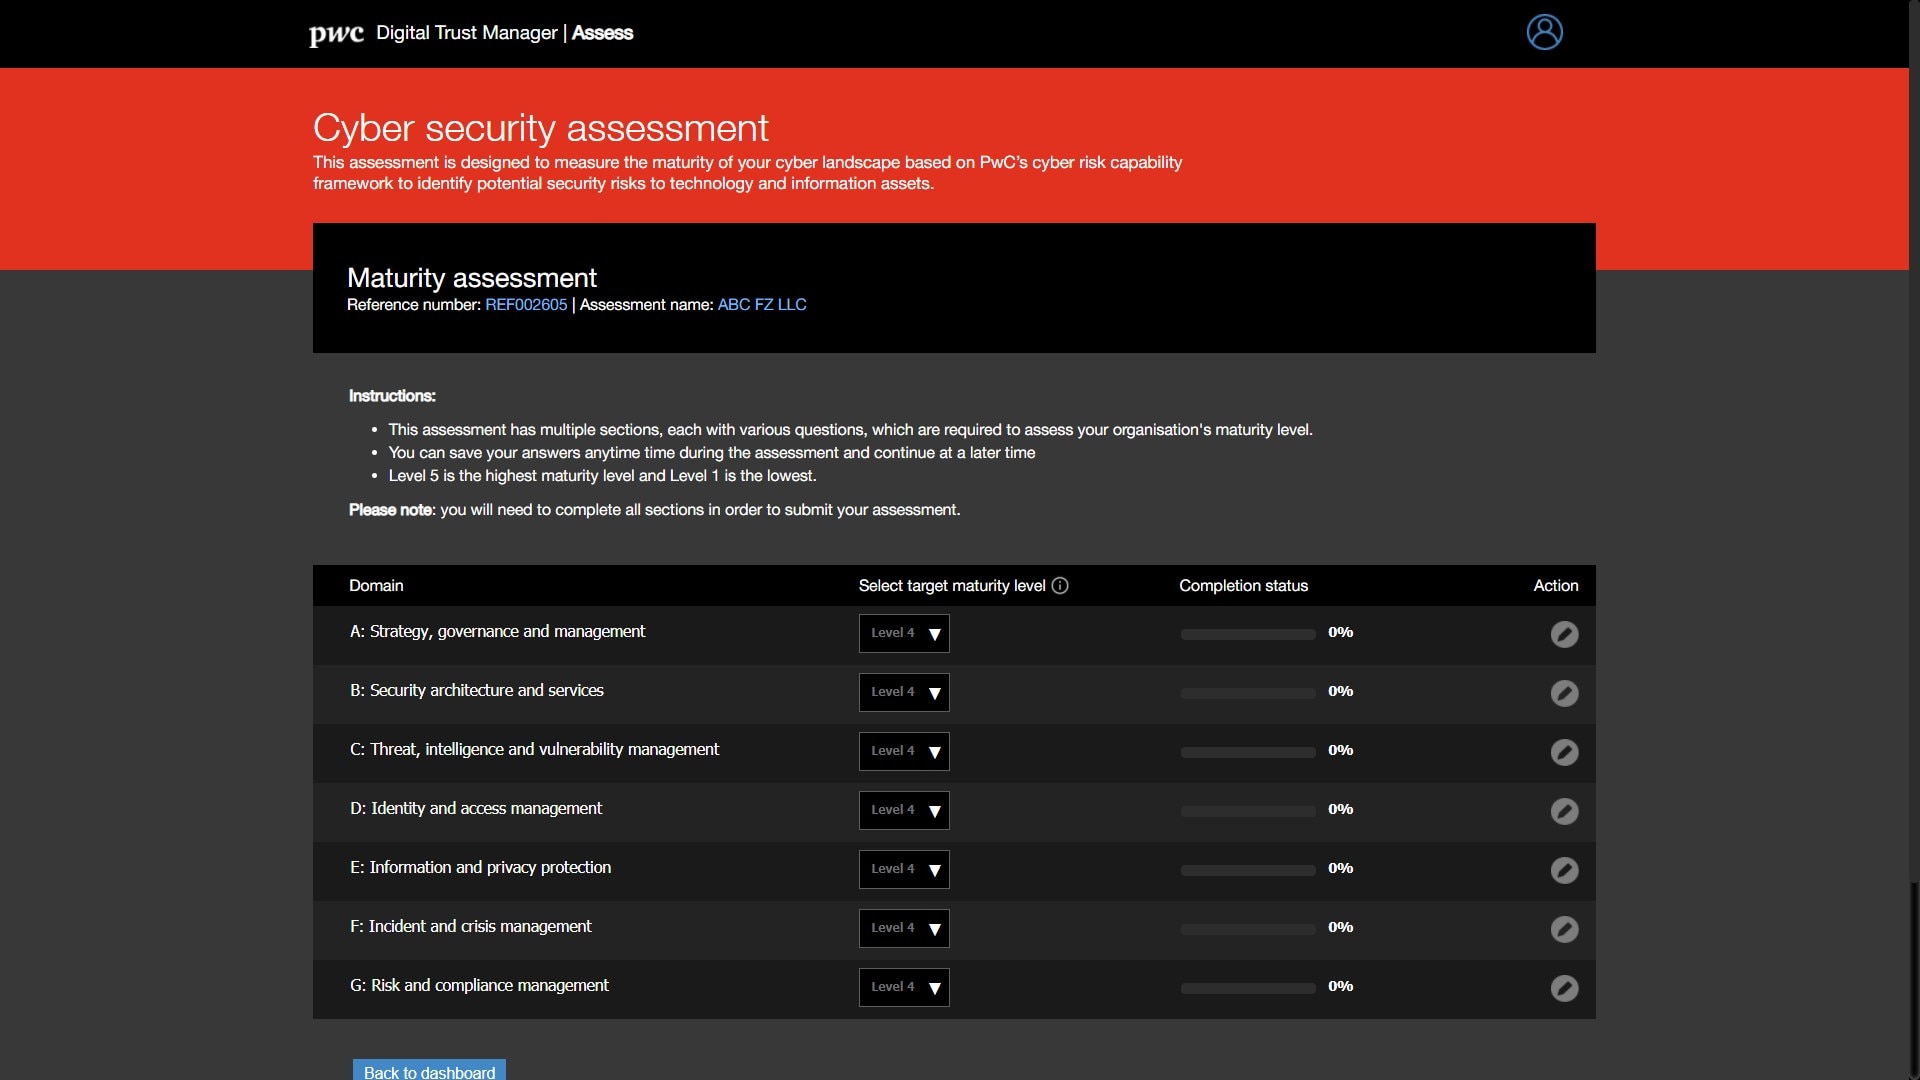Open the user profile icon
Screen dimensions: 1920x1080
tap(1544, 32)
